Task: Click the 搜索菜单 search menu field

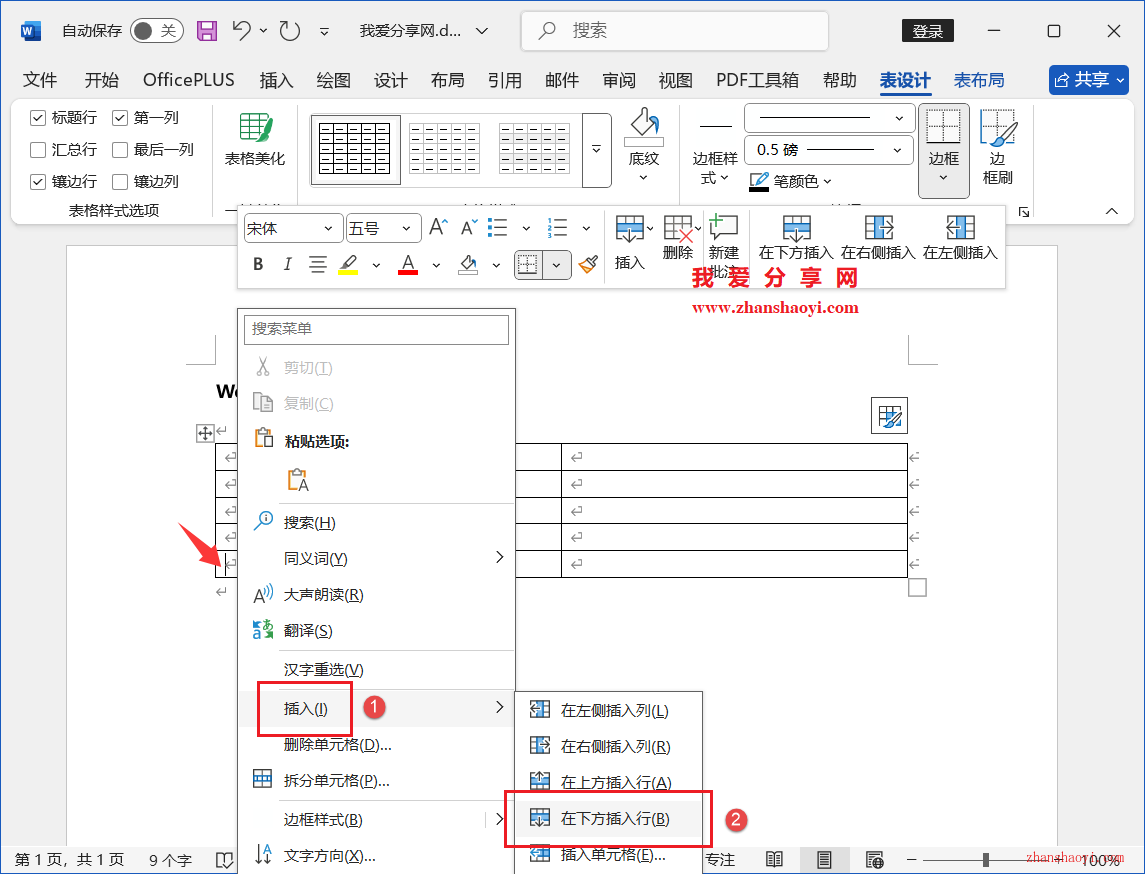Action: (x=376, y=329)
